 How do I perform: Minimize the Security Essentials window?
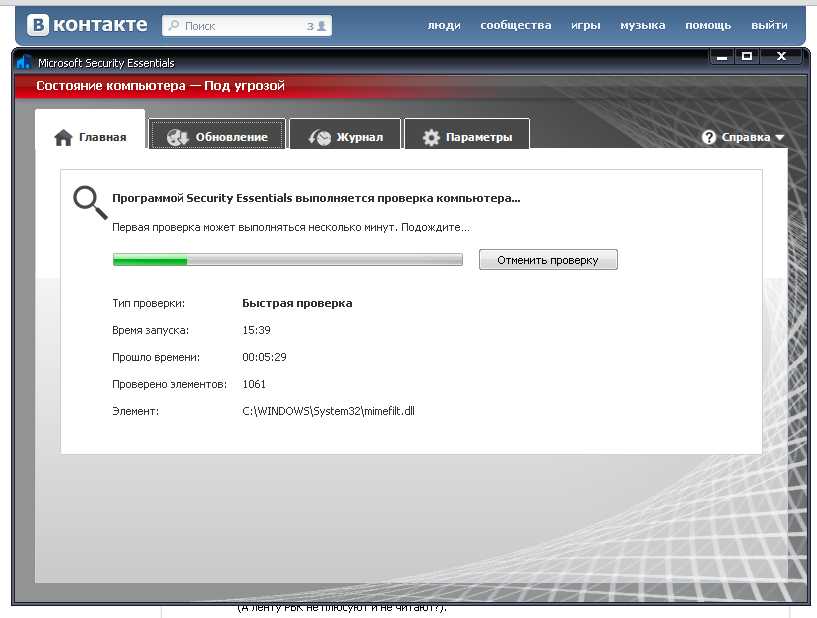tap(722, 57)
